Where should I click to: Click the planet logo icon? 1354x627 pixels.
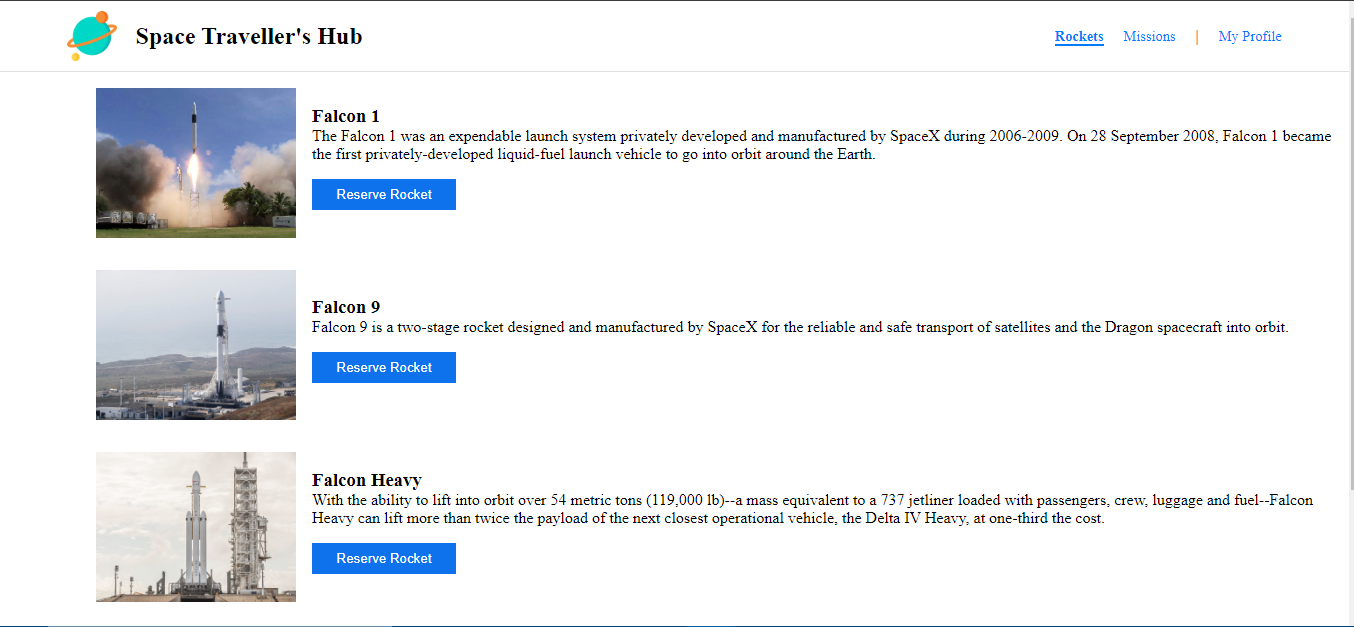tap(92, 36)
